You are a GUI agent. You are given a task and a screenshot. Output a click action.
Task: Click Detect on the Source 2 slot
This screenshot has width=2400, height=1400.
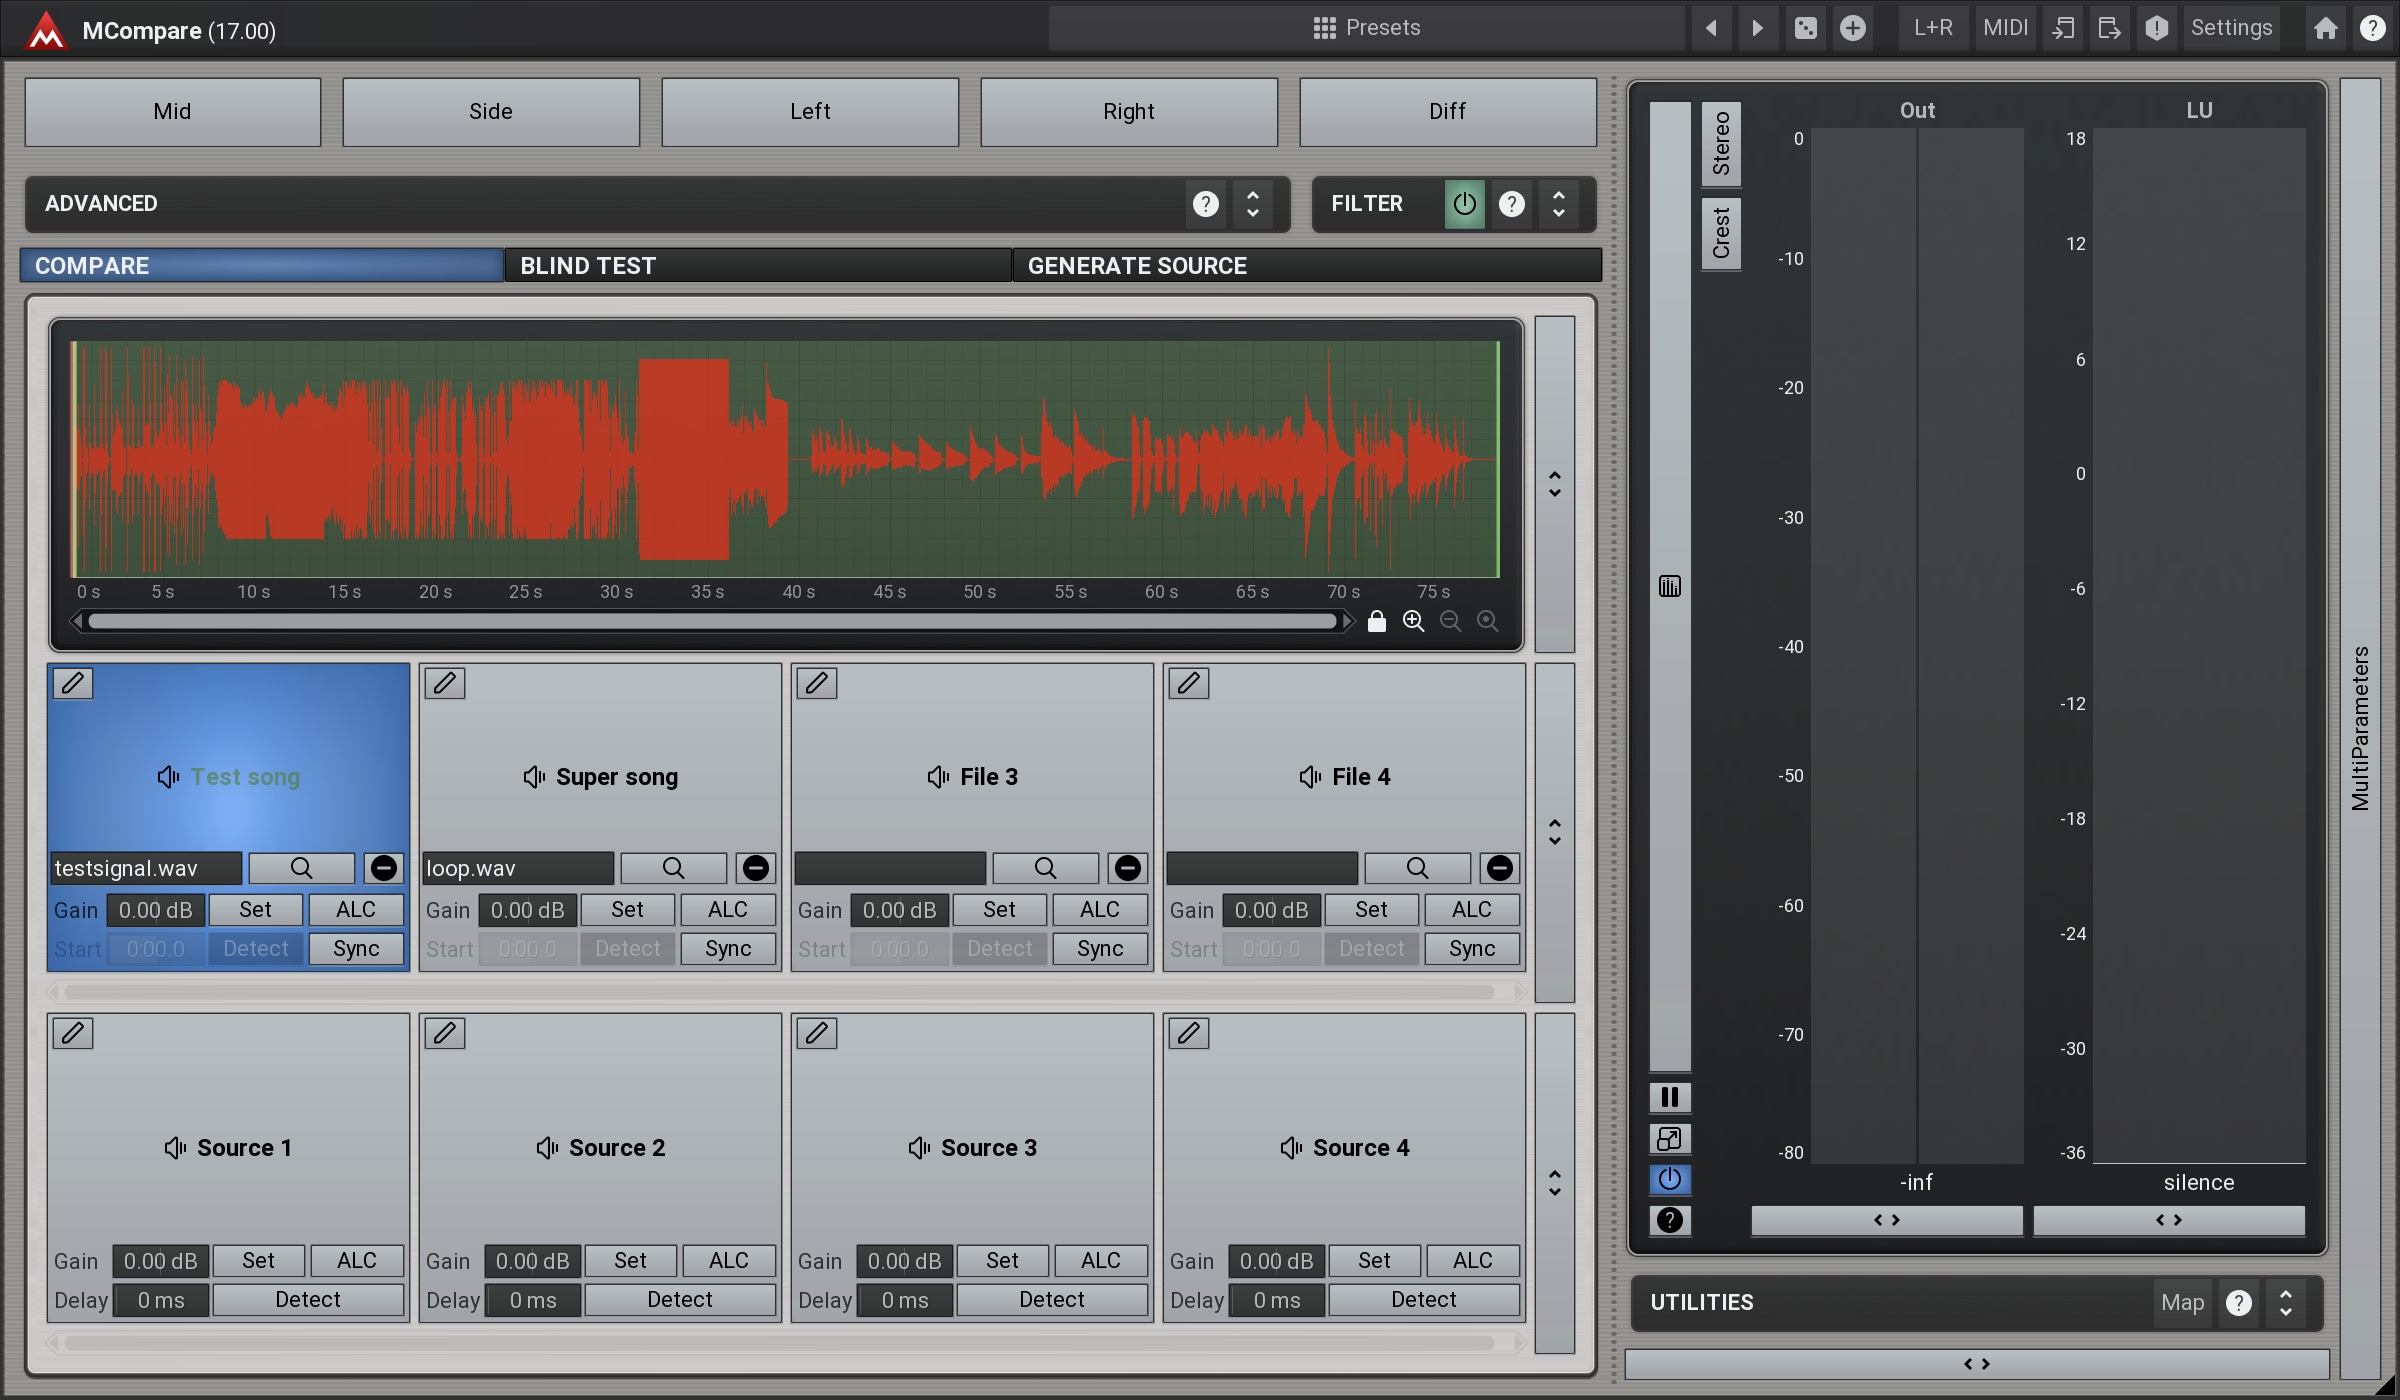679,1300
